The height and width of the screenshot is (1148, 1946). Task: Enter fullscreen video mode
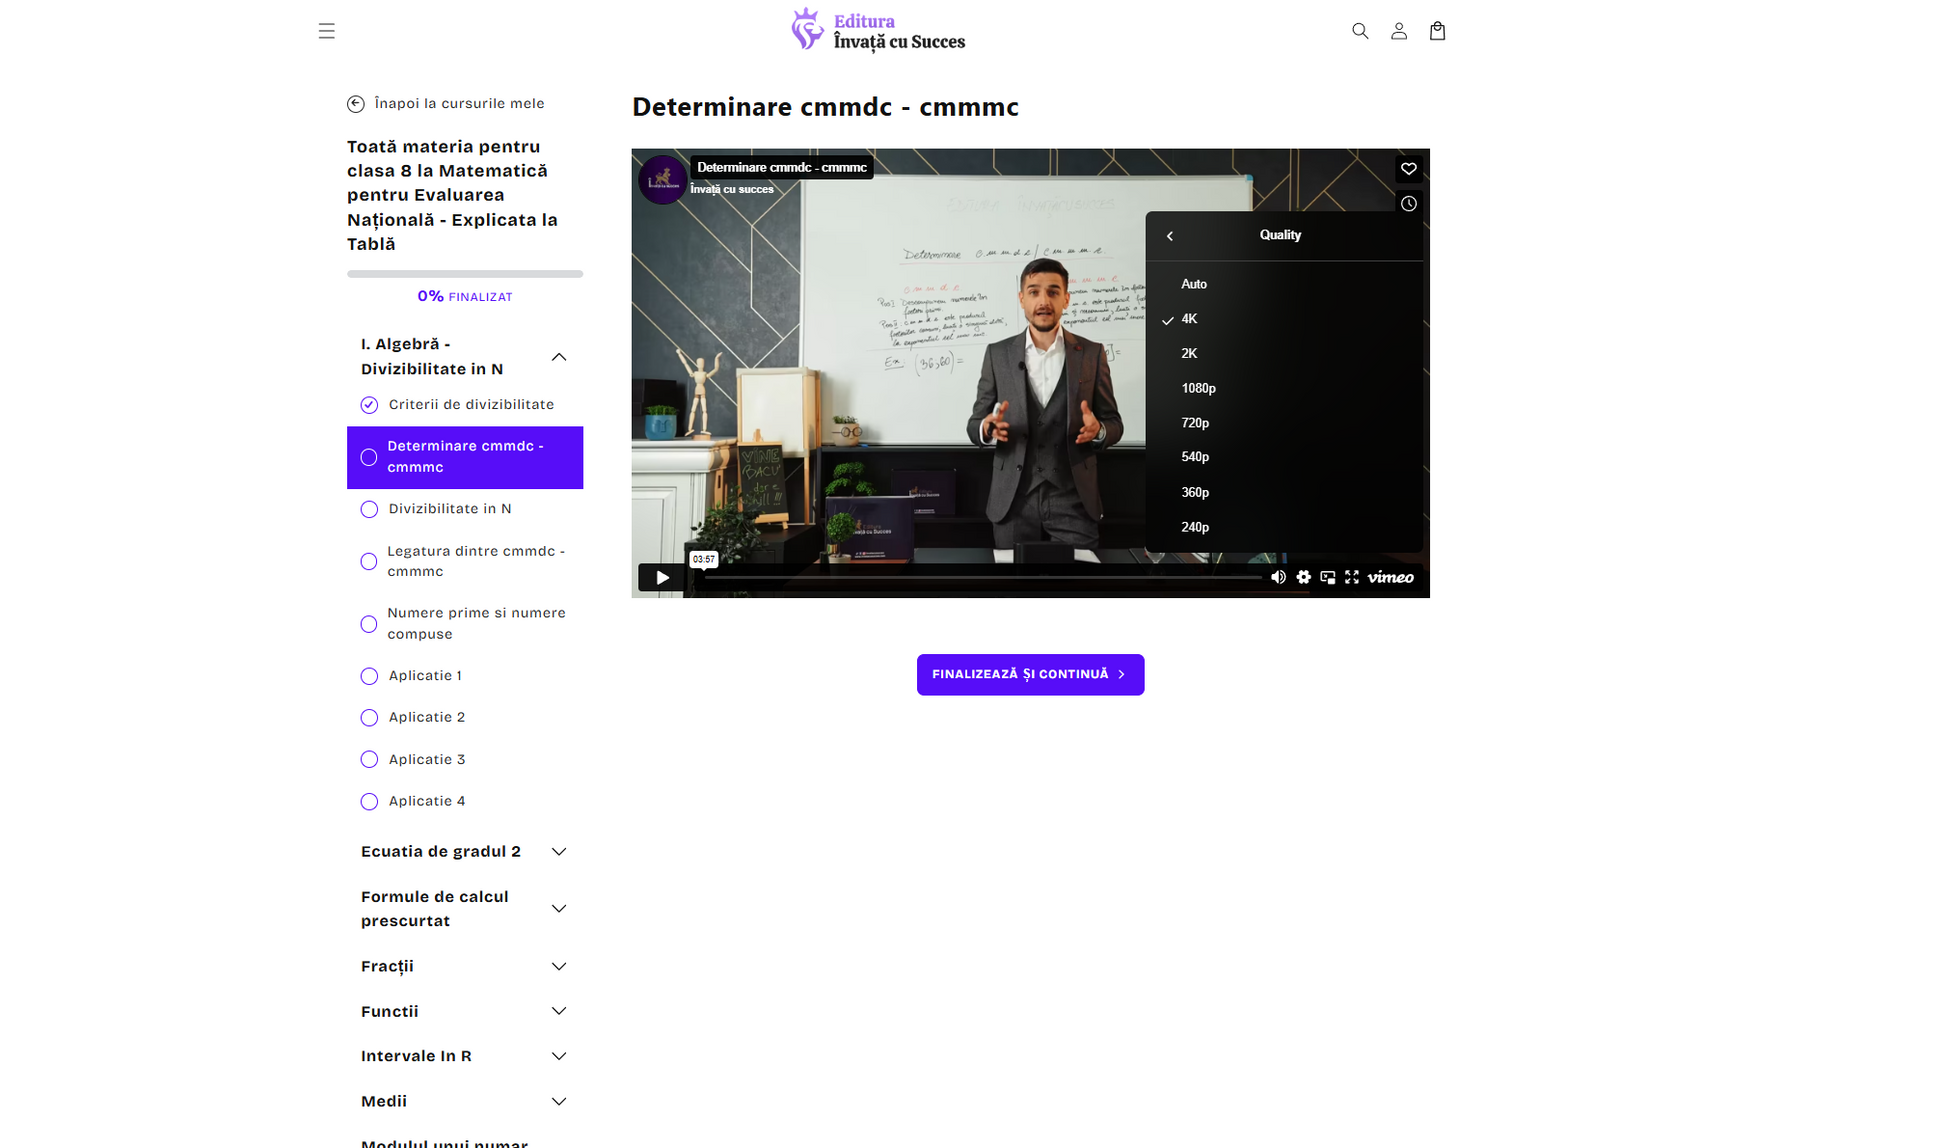pos(1351,577)
